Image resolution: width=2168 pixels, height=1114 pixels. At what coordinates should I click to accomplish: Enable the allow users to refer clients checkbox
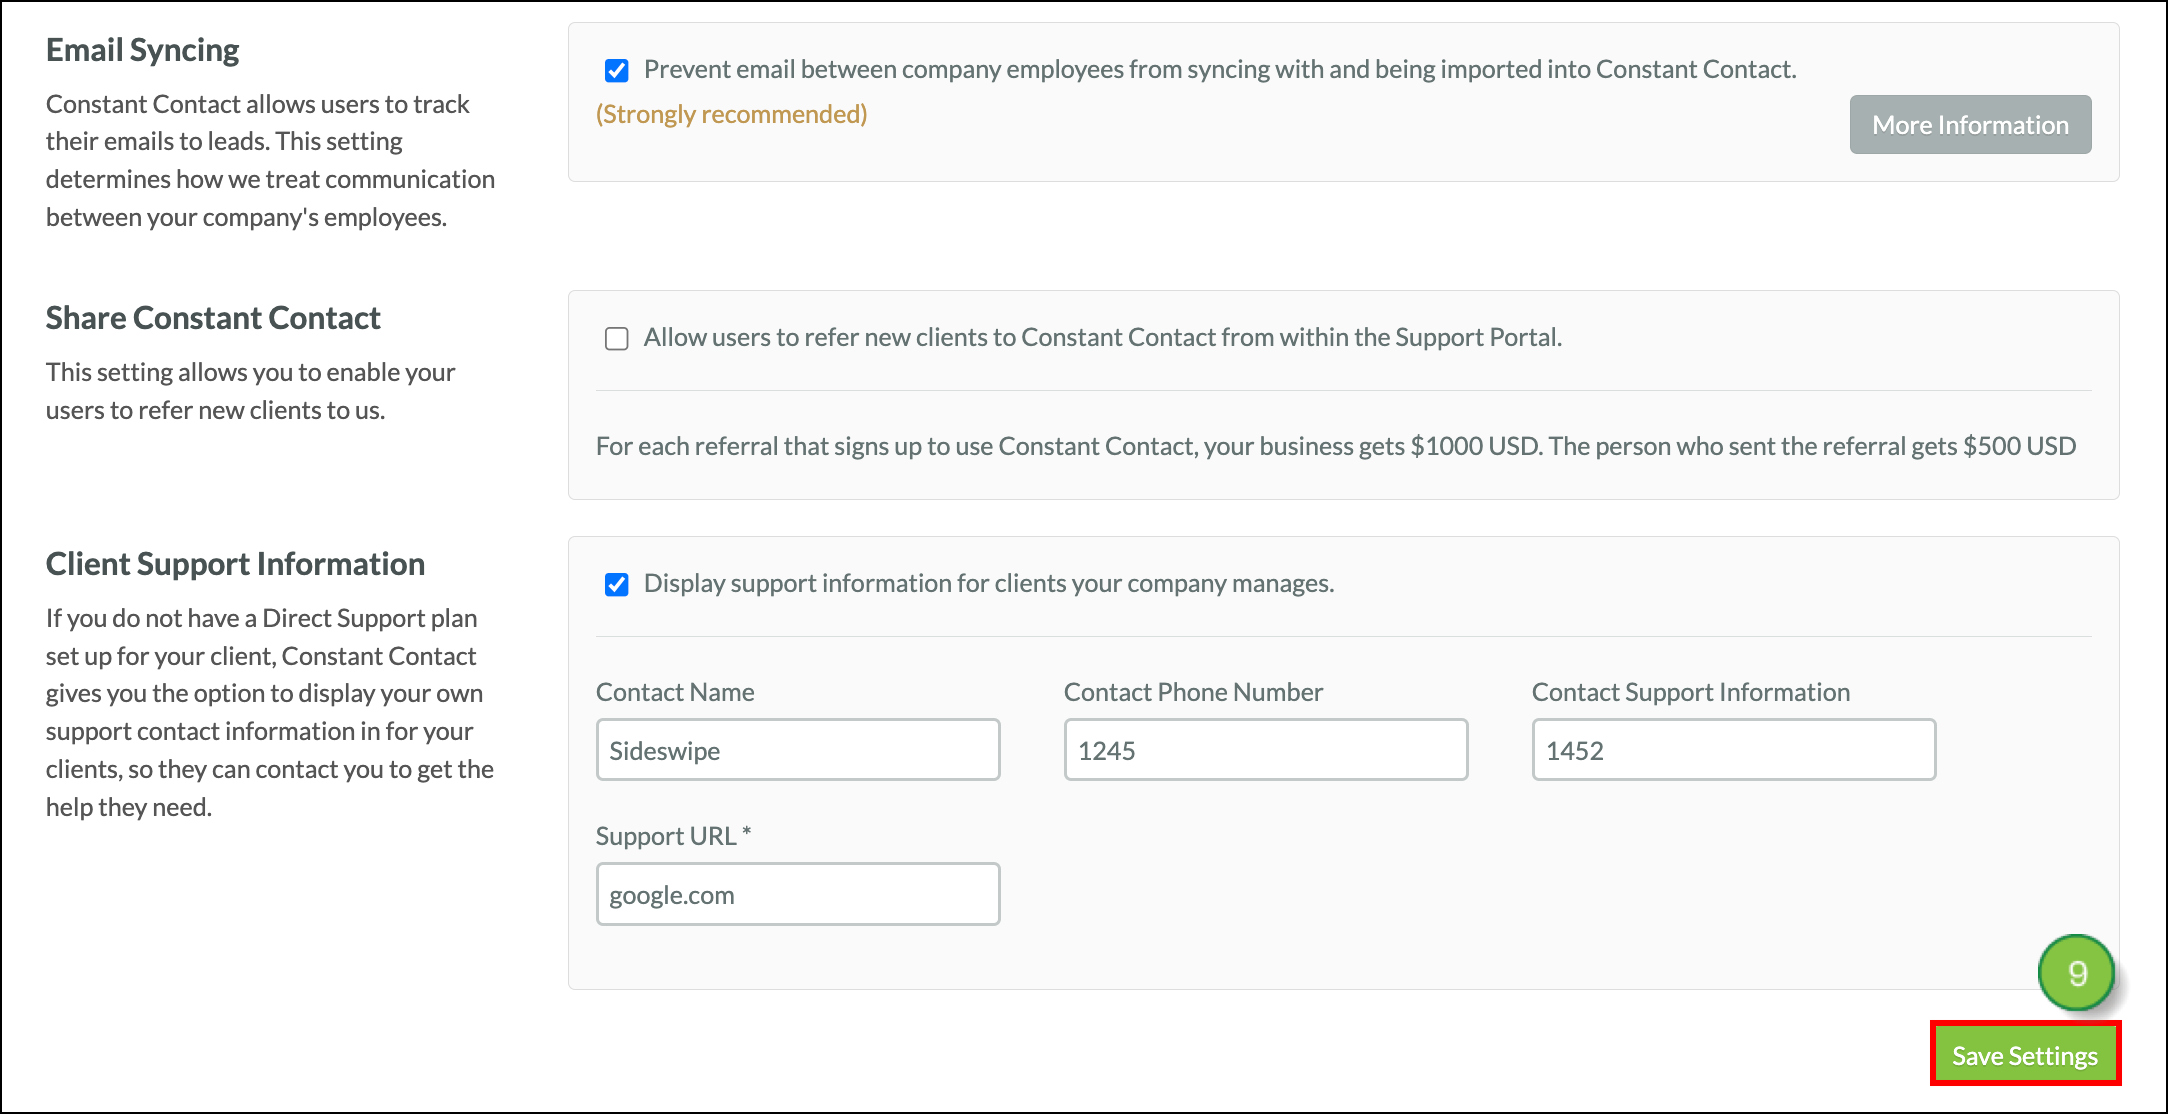pyautogui.click(x=617, y=339)
